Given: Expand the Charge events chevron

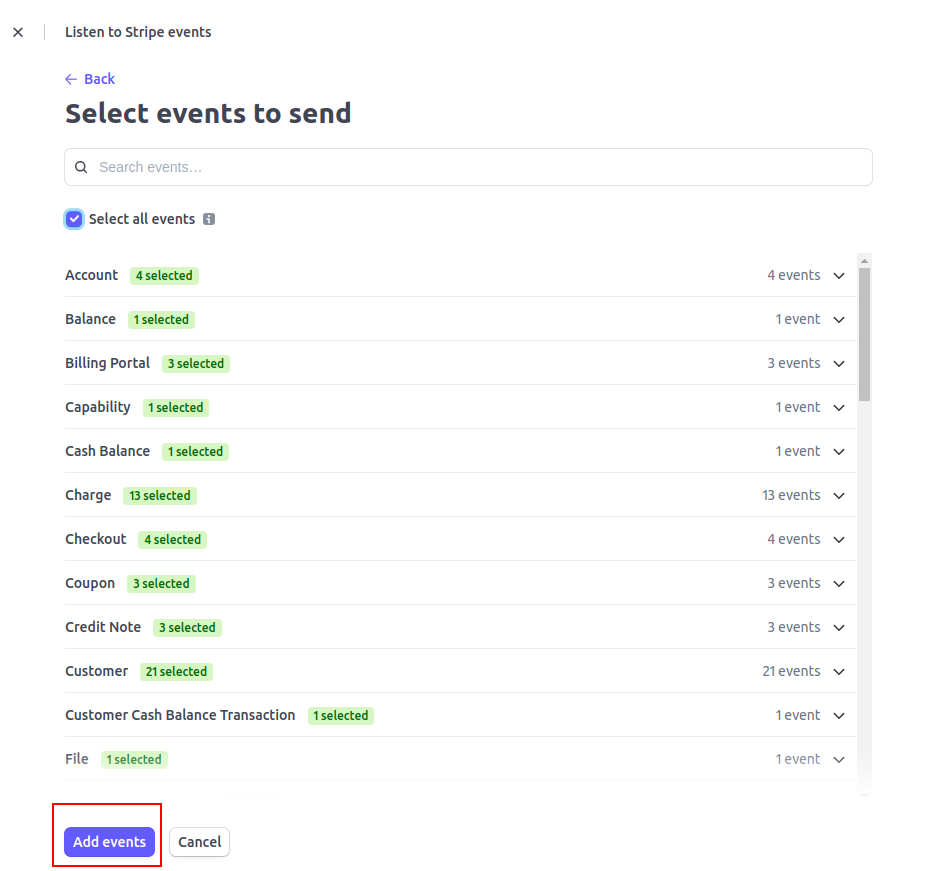Looking at the screenshot, I should pos(839,495).
